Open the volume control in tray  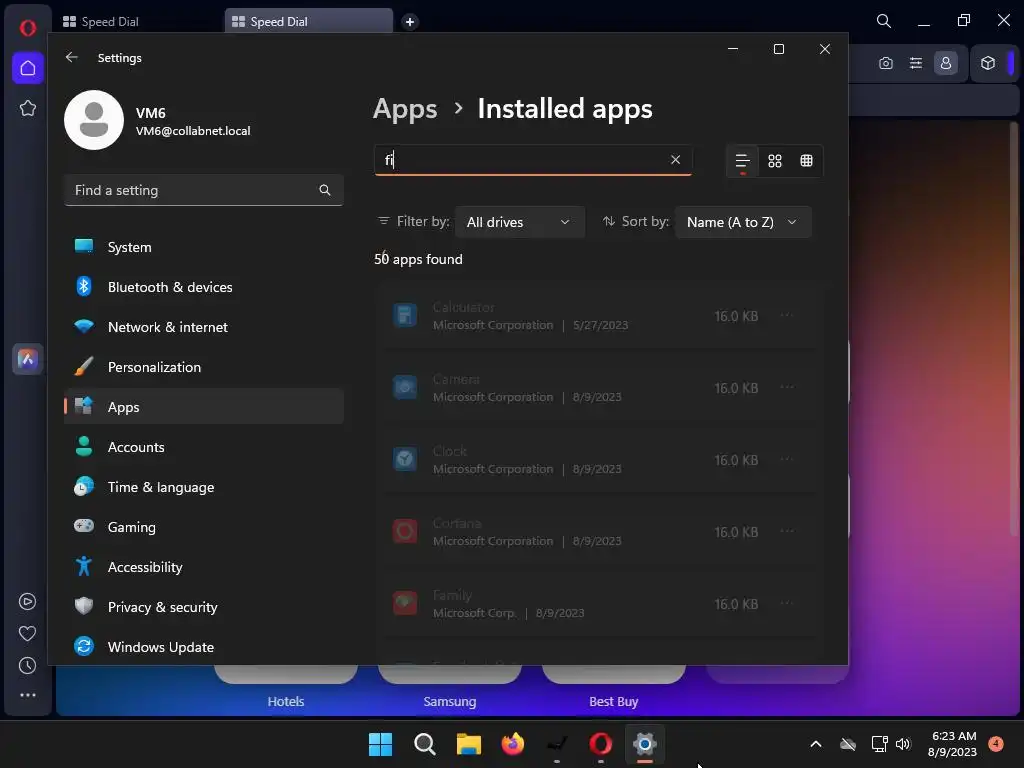[903, 744]
